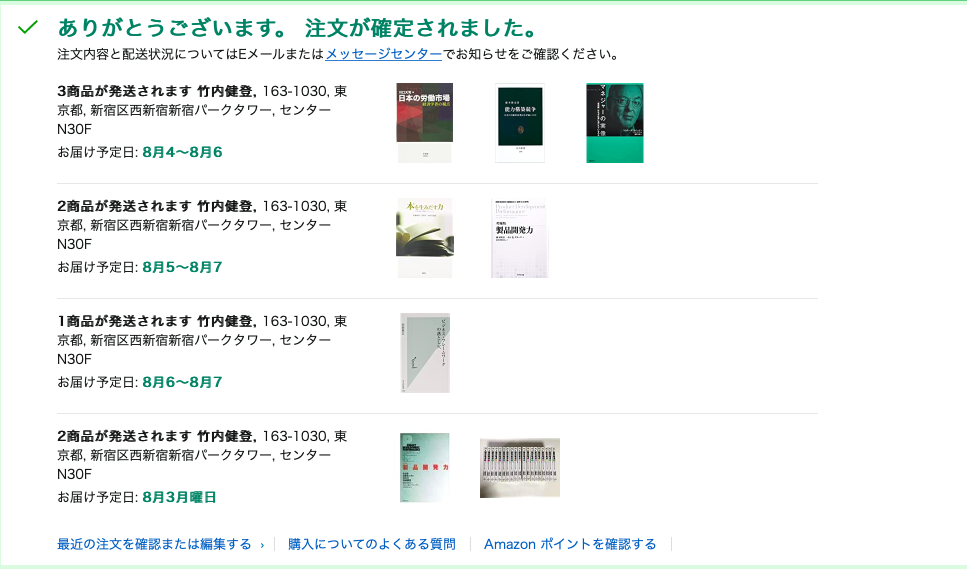The width and height of the screenshot is (967, 569).
Task: Click the multi-volume book set photo thumbnail
Action: click(x=520, y=468)
